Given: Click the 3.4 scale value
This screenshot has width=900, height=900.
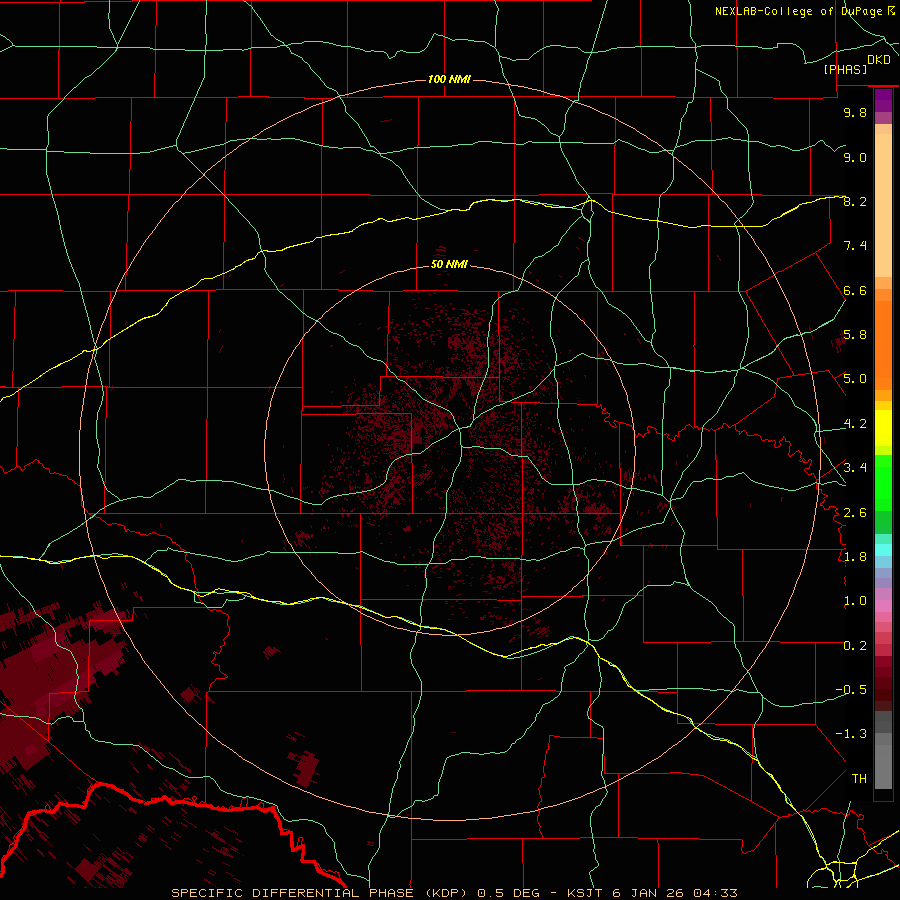Looking at the screenshot, I should (x=855, y=468).
